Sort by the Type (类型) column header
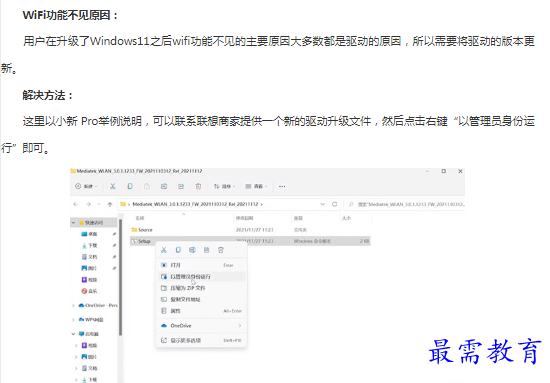 point(298,218)
